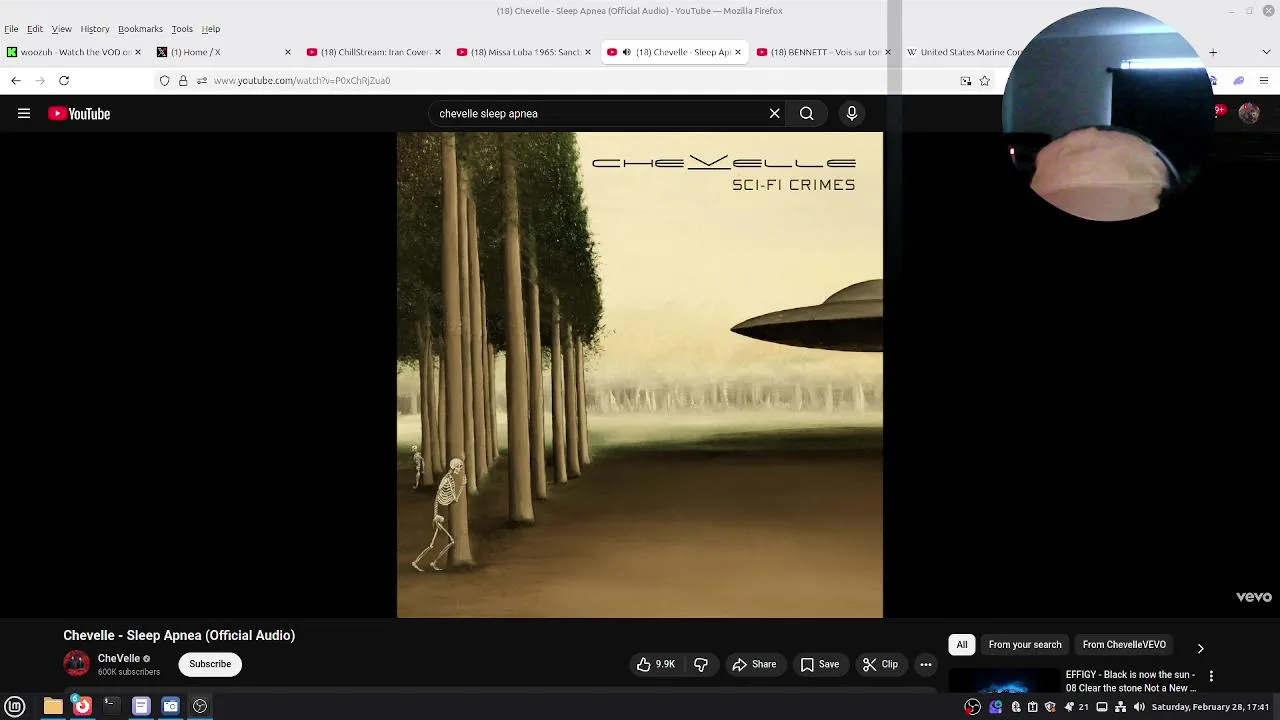Screen dimensions: 1280x720
Task: Open Linux Mint start menu
Action: [x=15, y=706]
